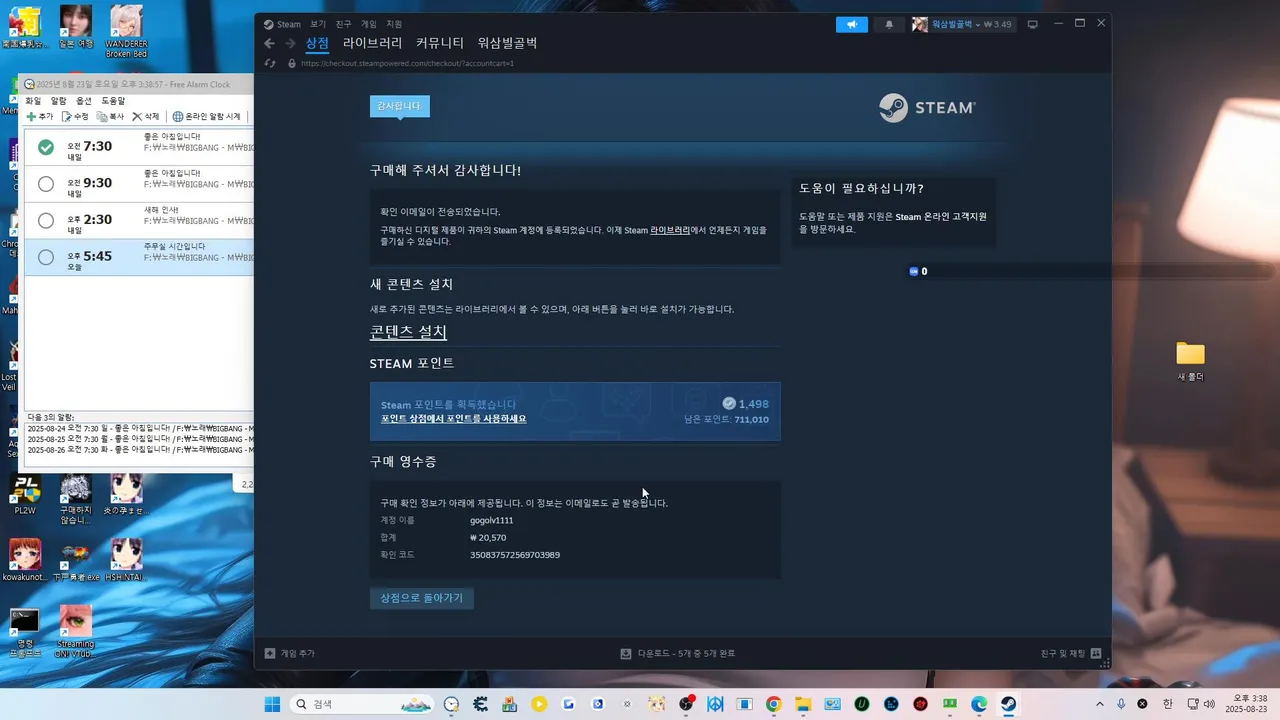Click upcoming alarm 2025-08-25 entry
This screenshot has height=720, width=1280.
coord(139,439)
